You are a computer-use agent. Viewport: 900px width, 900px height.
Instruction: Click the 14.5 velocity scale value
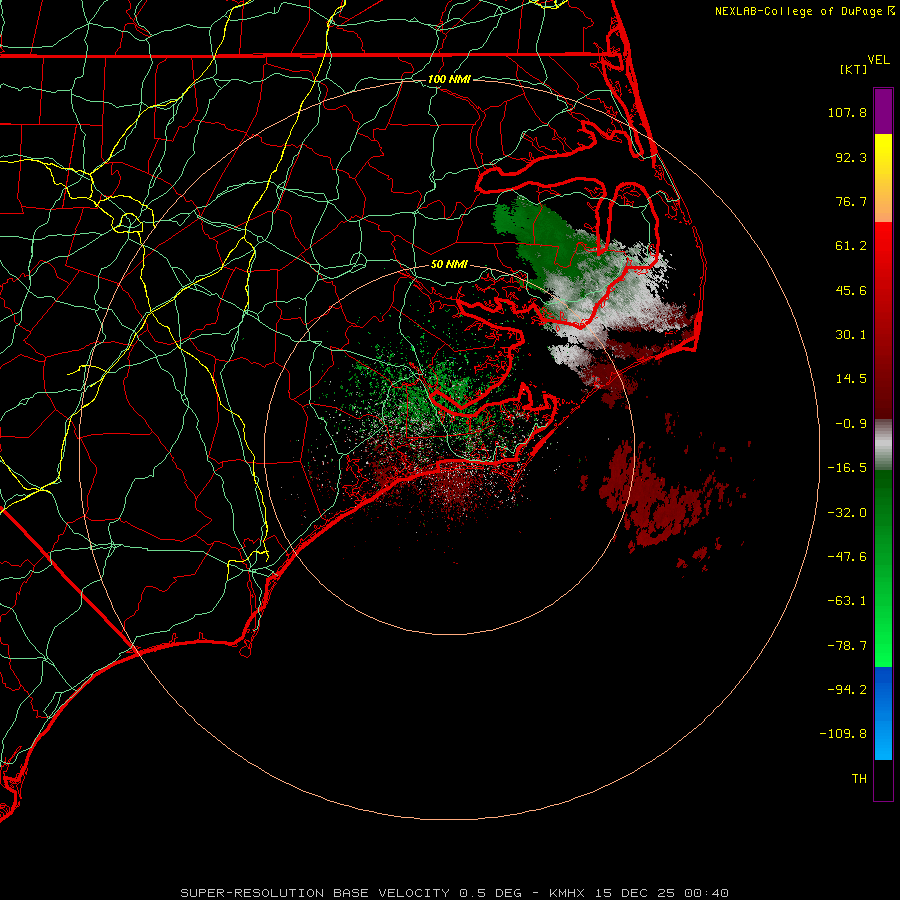pyautogui.click(x=851, y=379)
